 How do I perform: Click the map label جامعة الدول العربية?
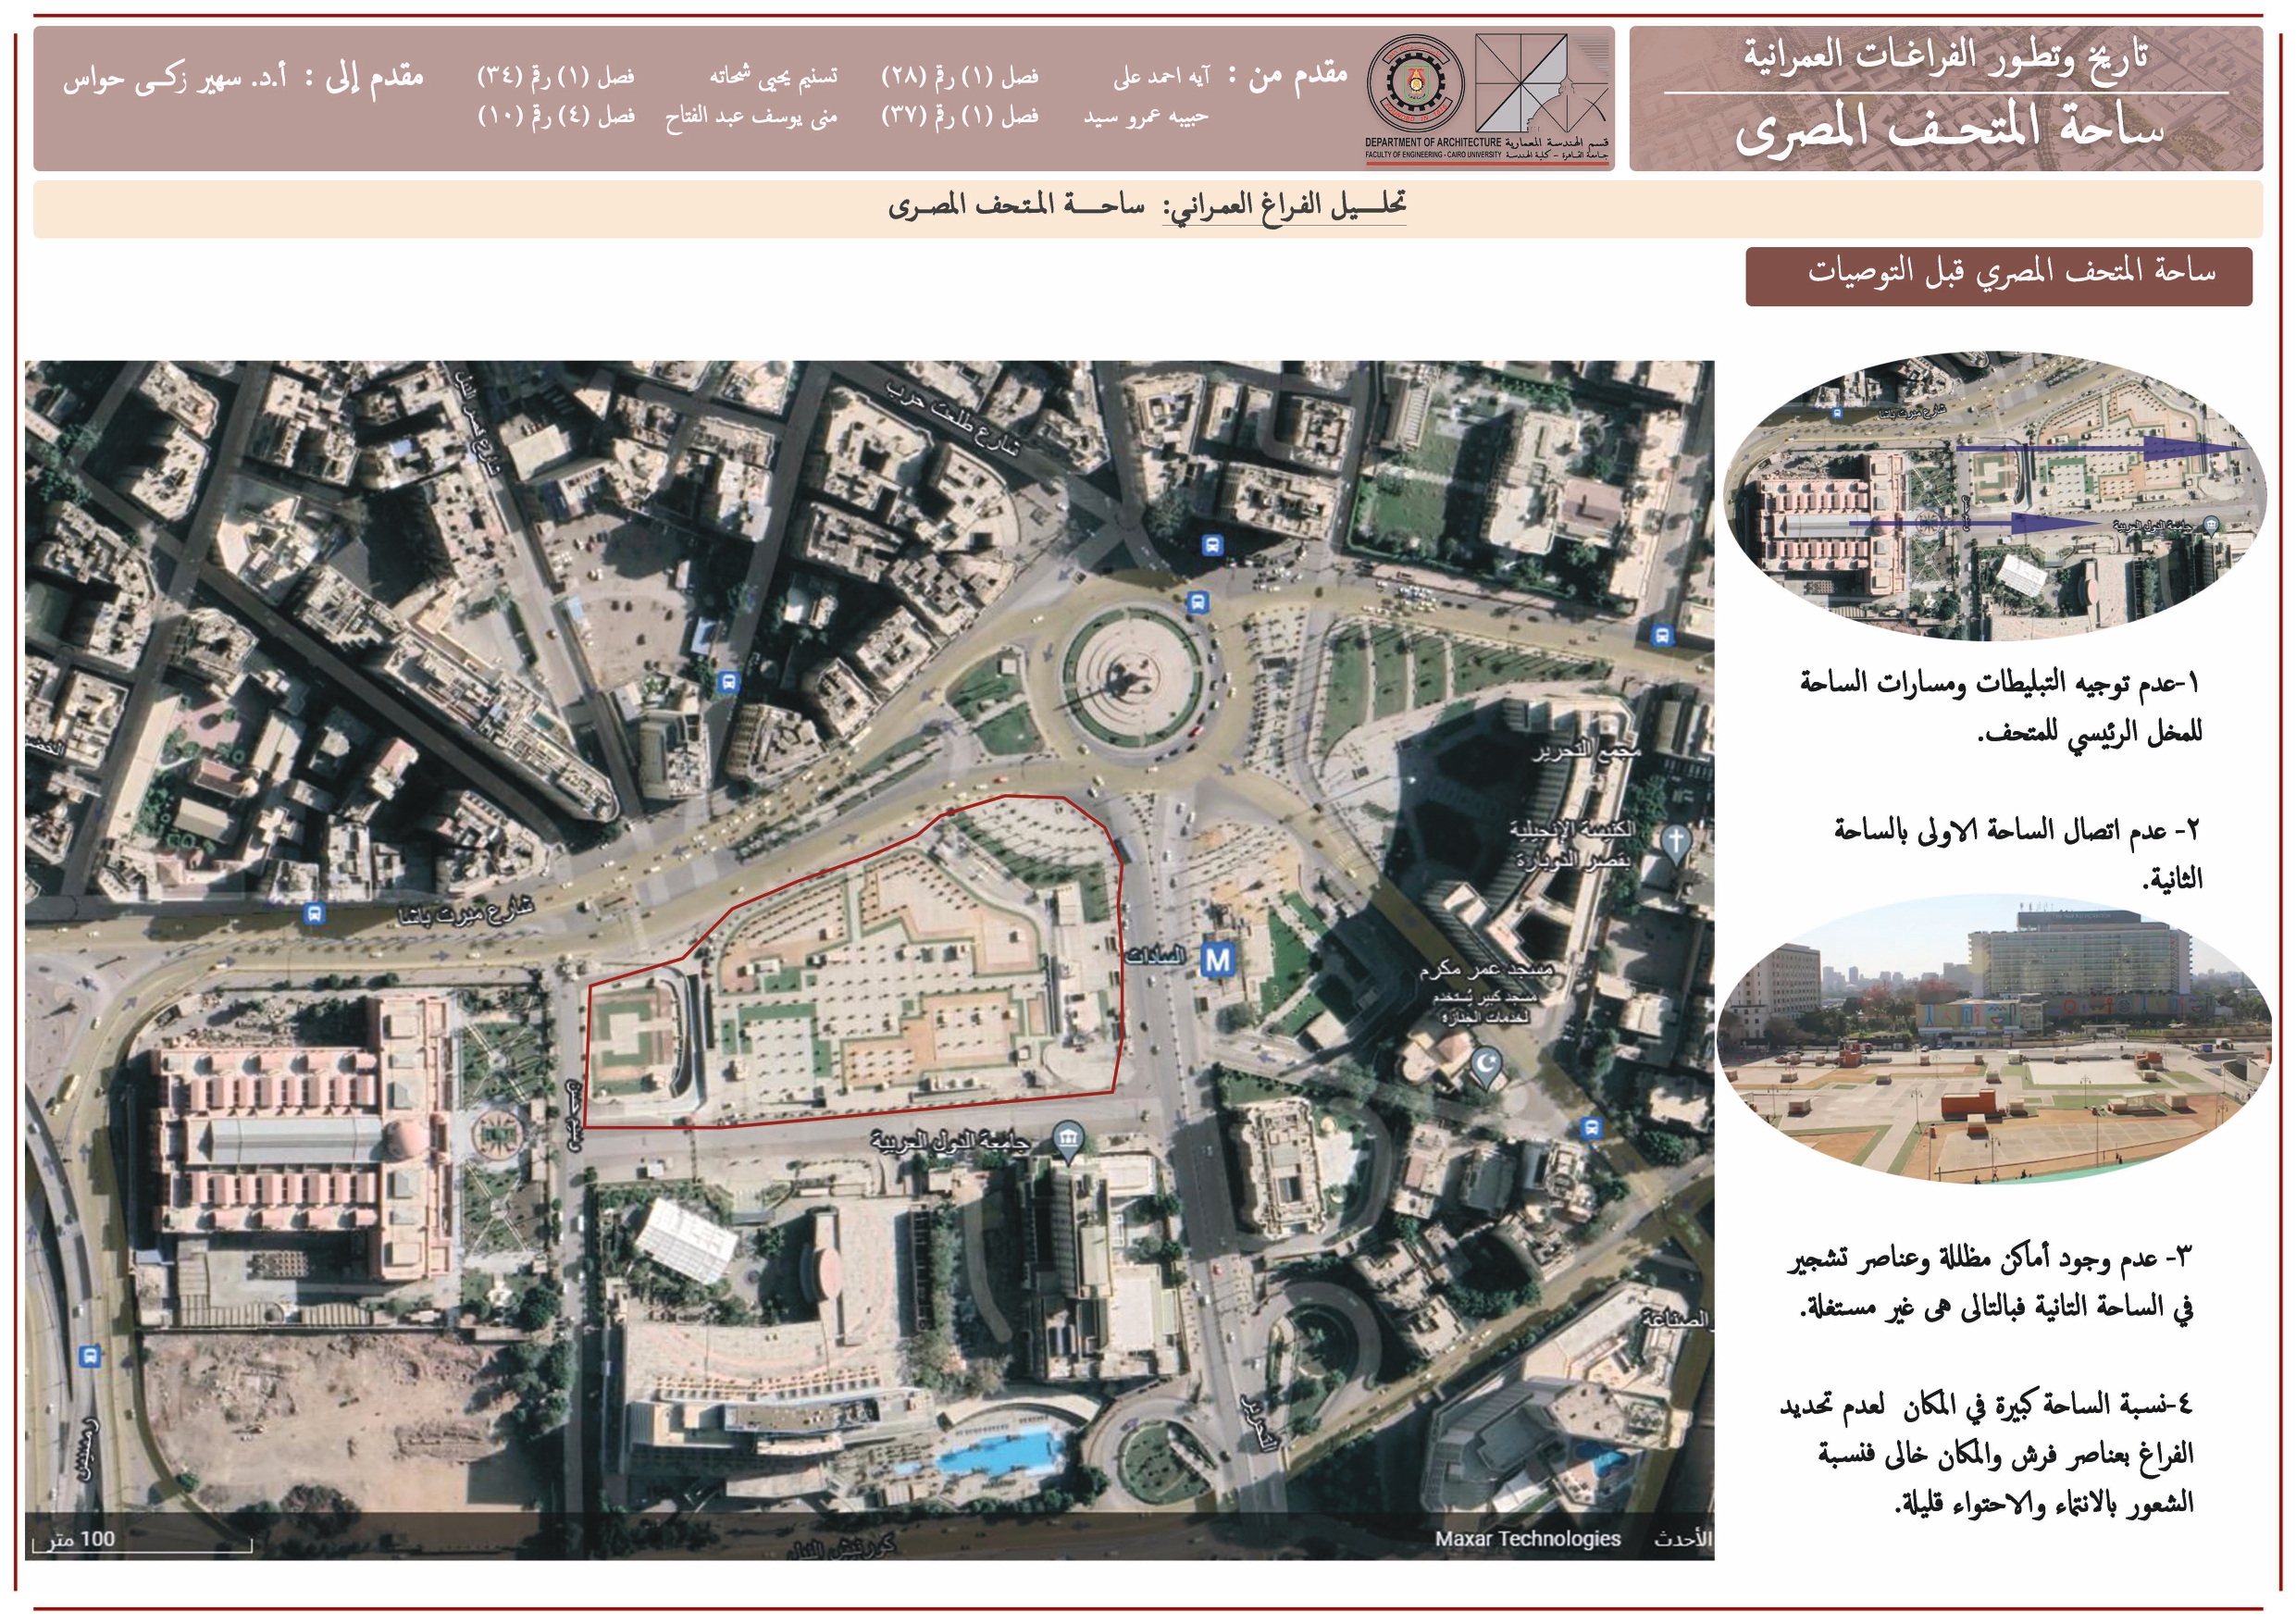pos(950,1141)
